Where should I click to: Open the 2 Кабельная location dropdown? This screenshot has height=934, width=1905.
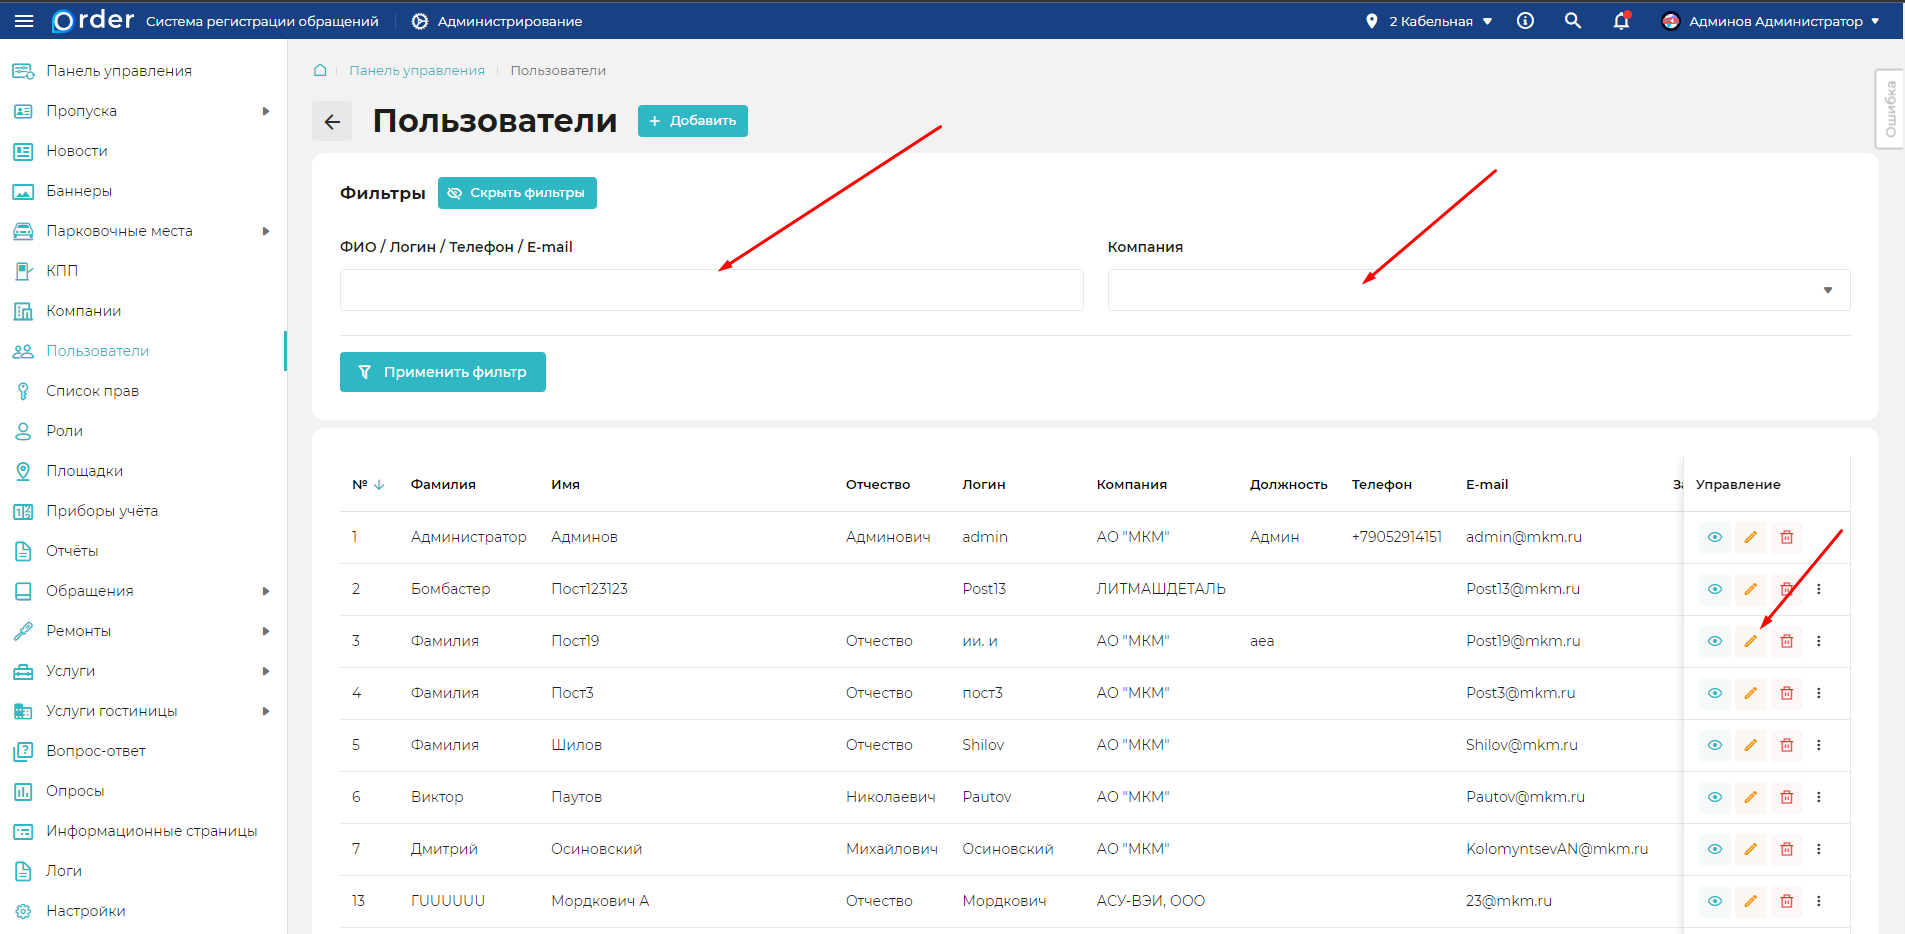(1430, 21)
